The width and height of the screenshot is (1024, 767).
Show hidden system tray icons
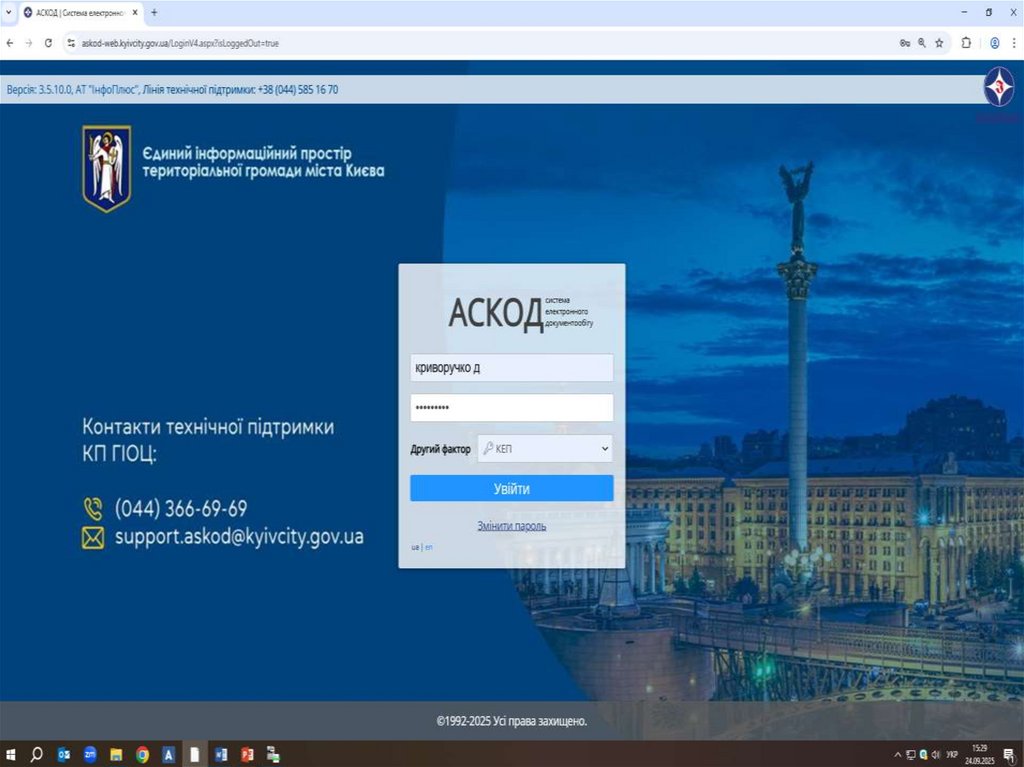897,755
